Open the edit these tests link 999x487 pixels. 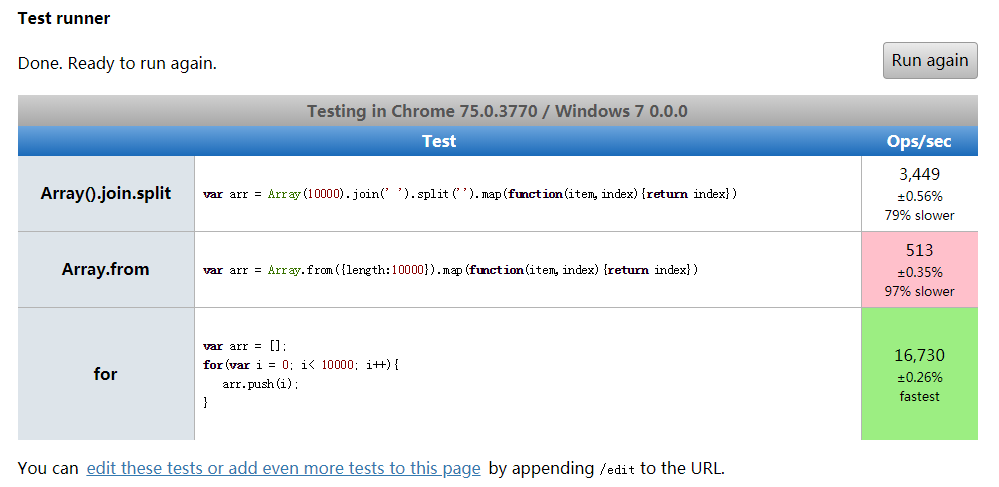click(283, 468)
